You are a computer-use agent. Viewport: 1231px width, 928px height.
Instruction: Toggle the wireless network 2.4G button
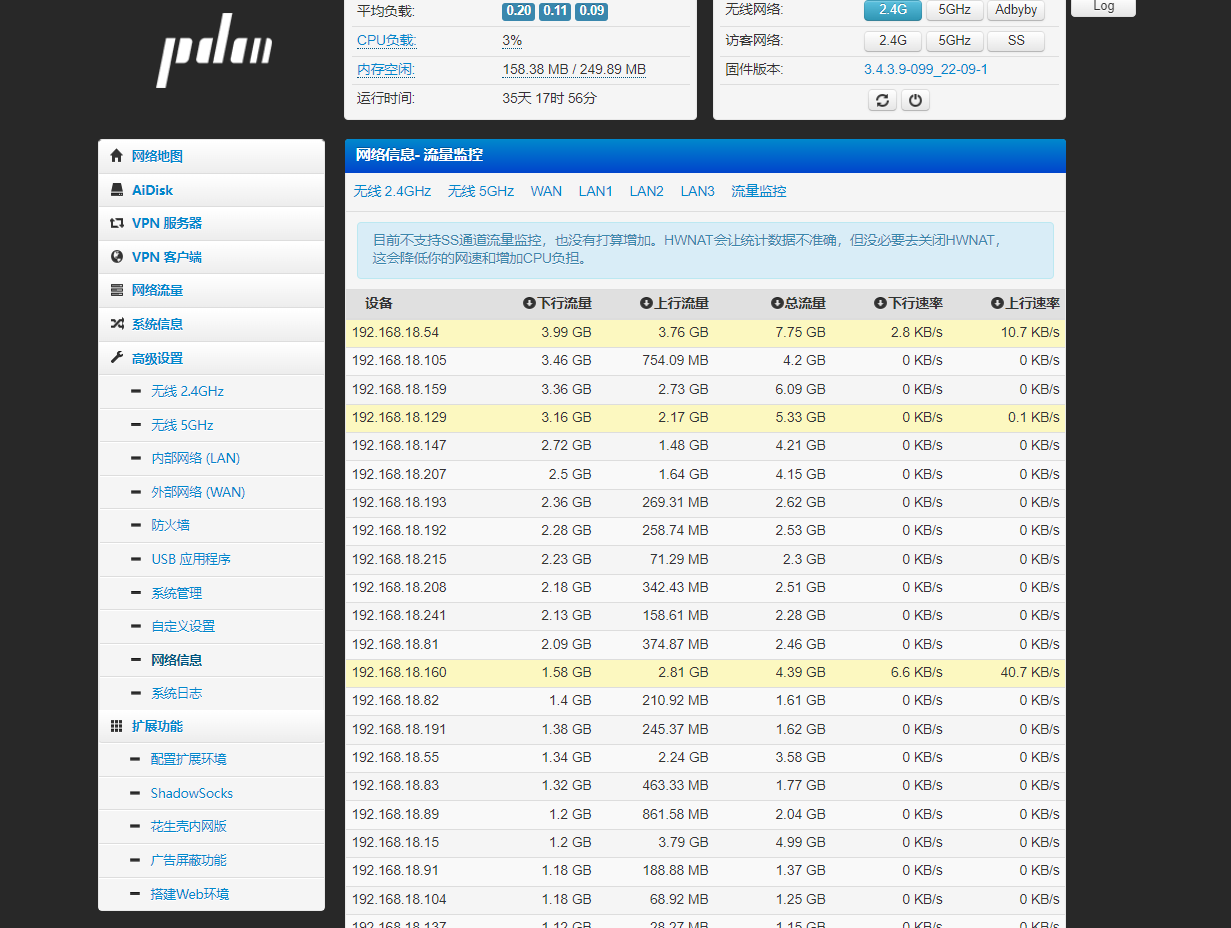893,10
